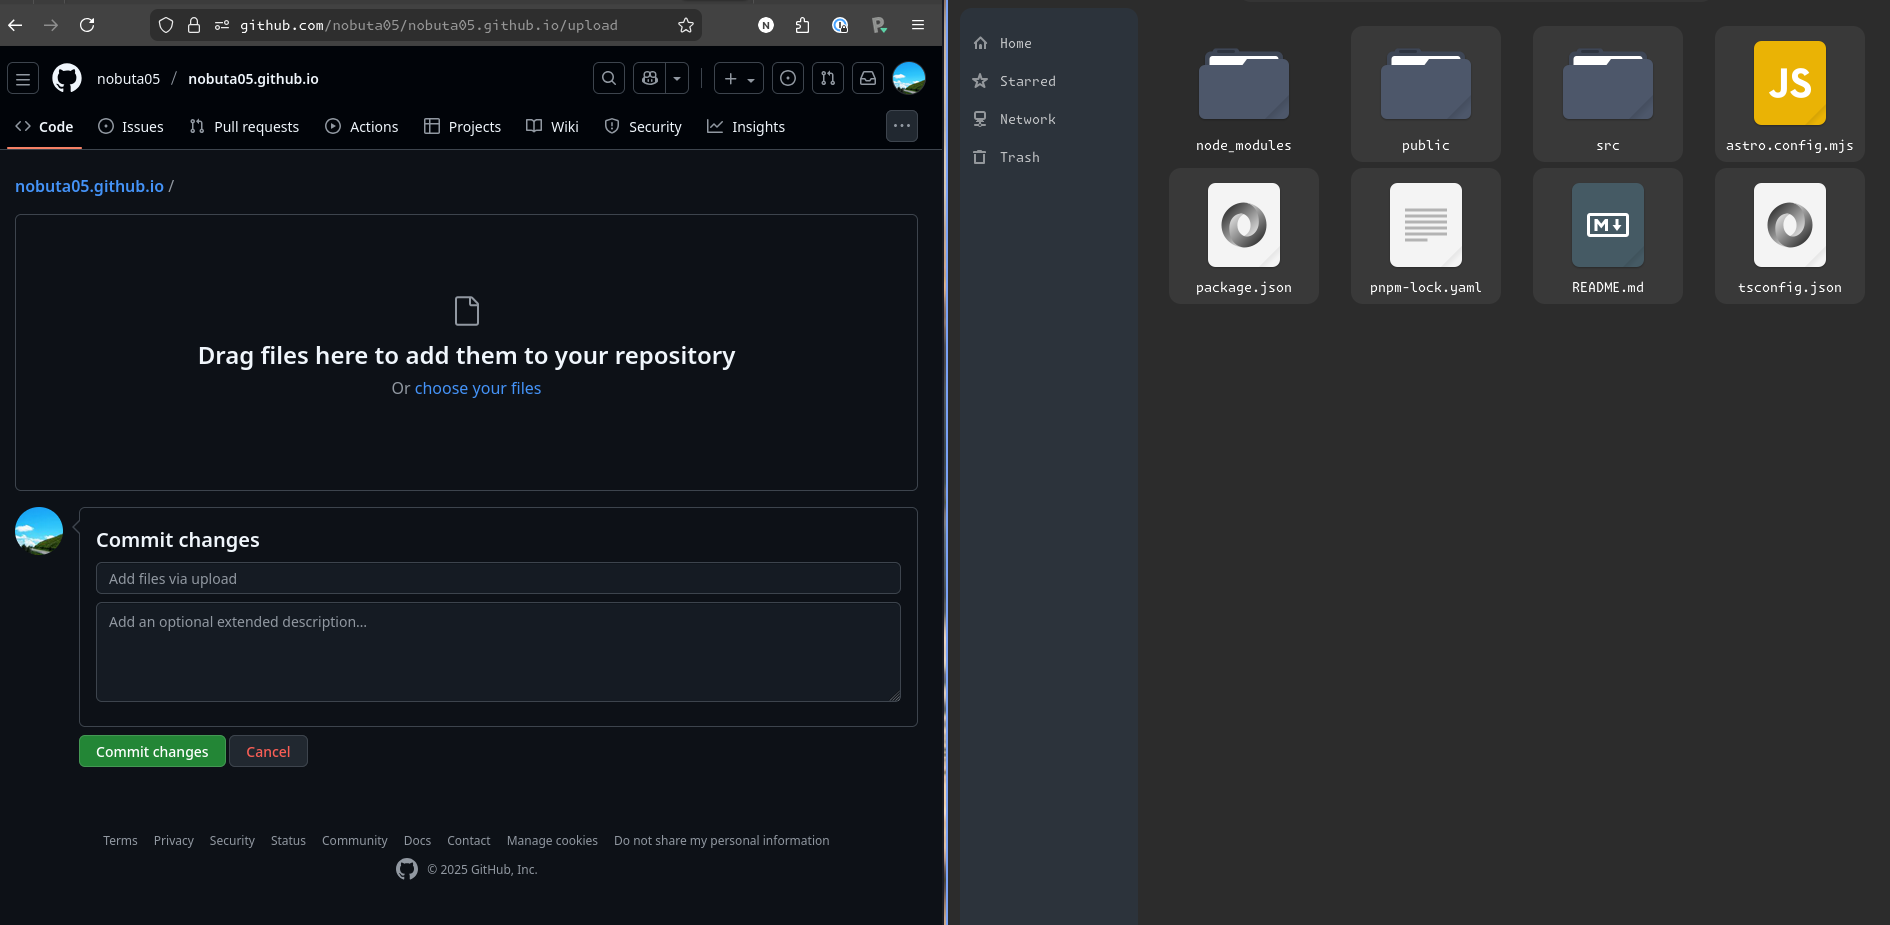Click your profile avatar in the GitHub header
Viewport: 1890px width, 925px height.
coord(908,78)
